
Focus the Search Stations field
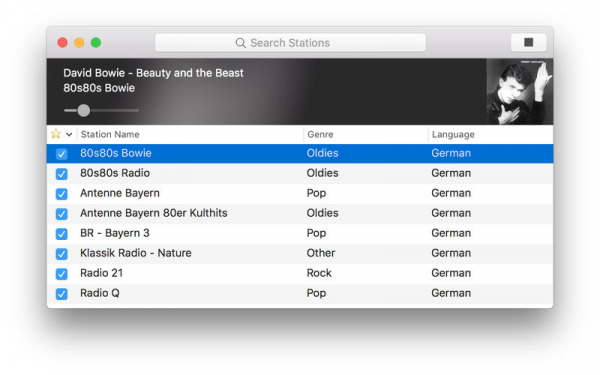coord(290,42)
